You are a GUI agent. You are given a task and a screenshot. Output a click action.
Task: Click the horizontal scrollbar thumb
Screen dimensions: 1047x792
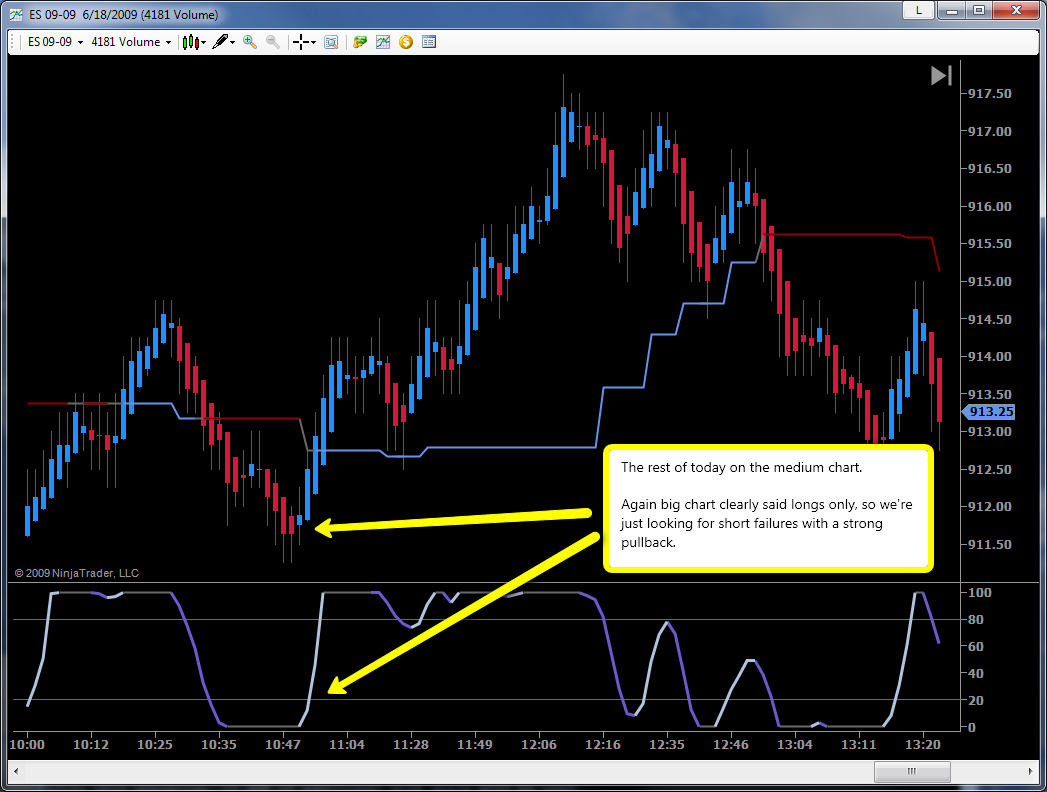click(912, 771)
